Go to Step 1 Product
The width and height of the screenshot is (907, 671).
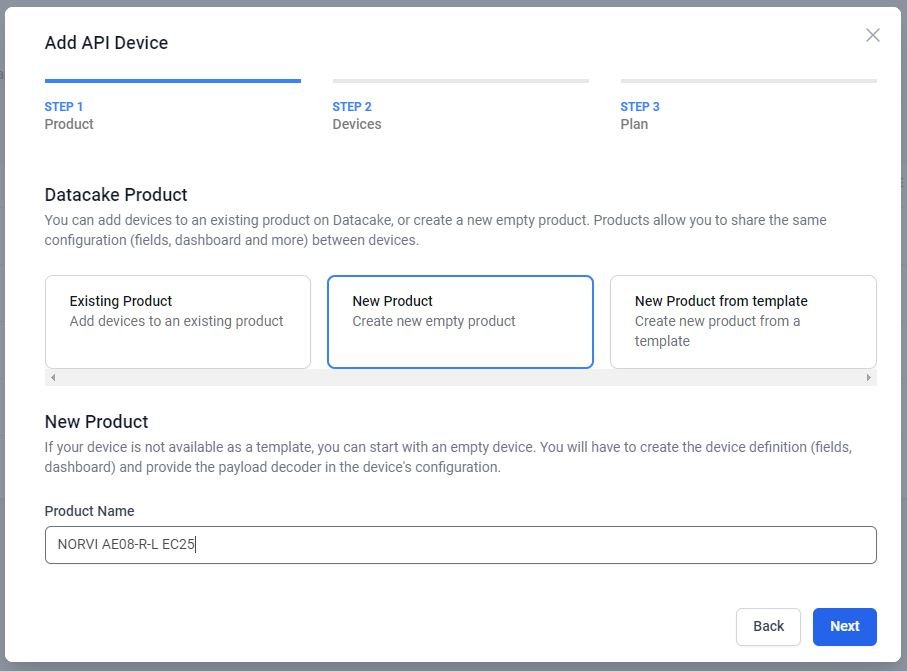click(x=69, y=115)
